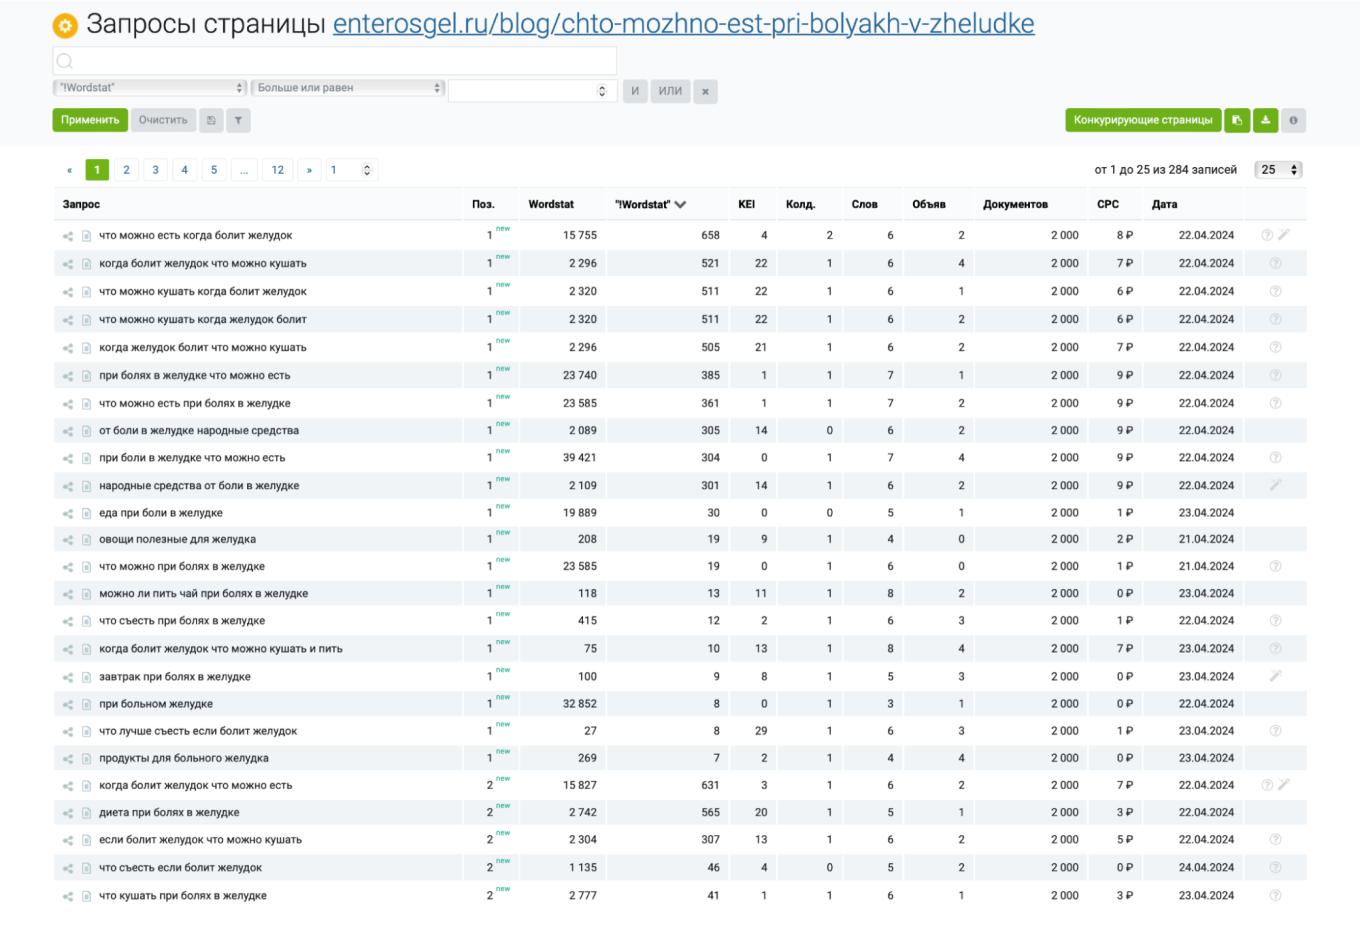Click the search queries input field
1360x927 pixels.
tap(335, 61)
